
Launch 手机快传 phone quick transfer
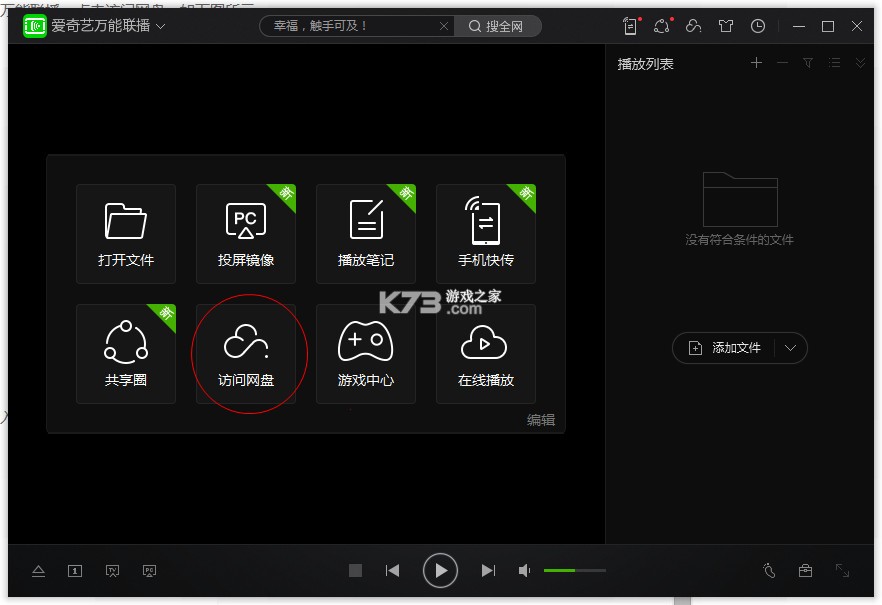pyautogui.click(x=486, y=233)
